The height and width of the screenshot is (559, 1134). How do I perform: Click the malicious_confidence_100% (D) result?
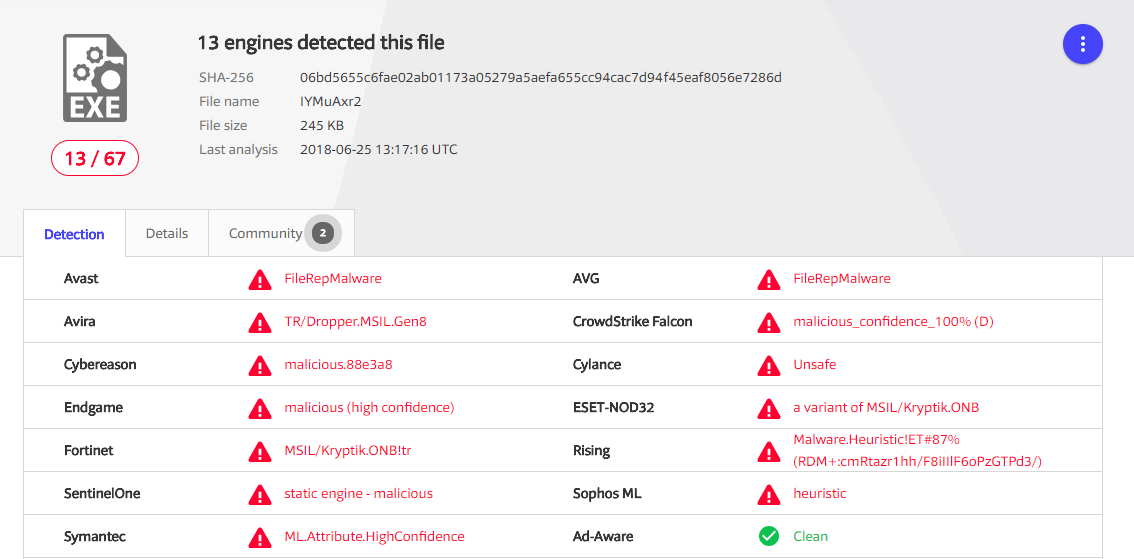coord(893,322)
